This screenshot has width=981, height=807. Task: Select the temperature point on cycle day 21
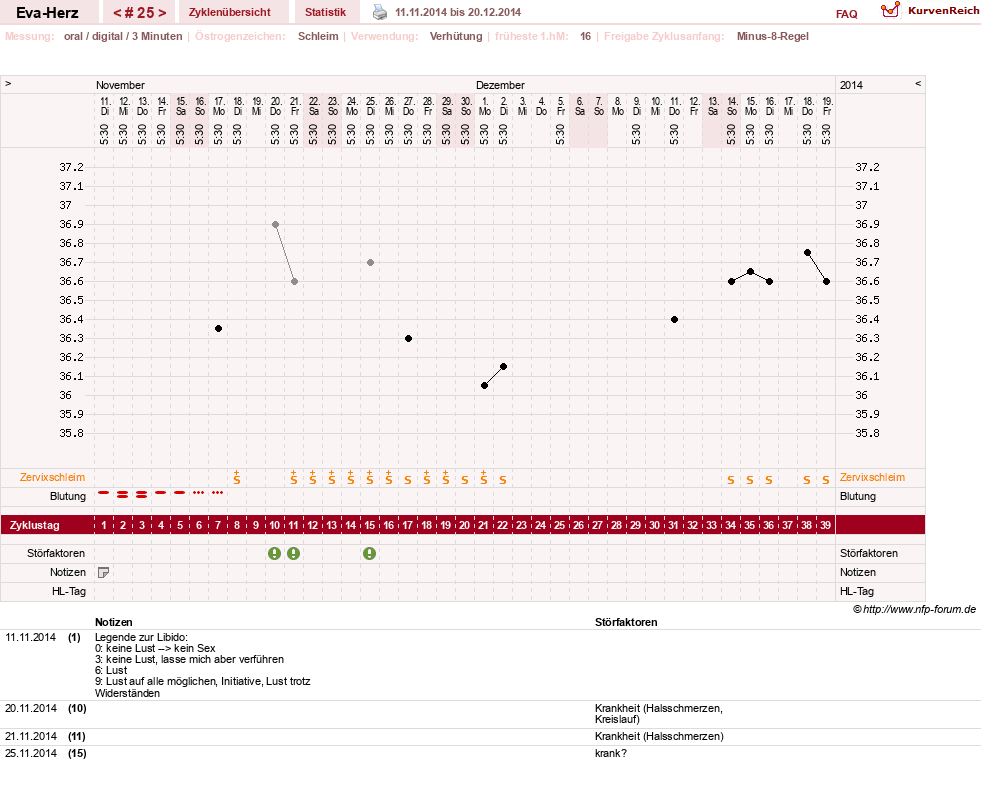point(484,385)
